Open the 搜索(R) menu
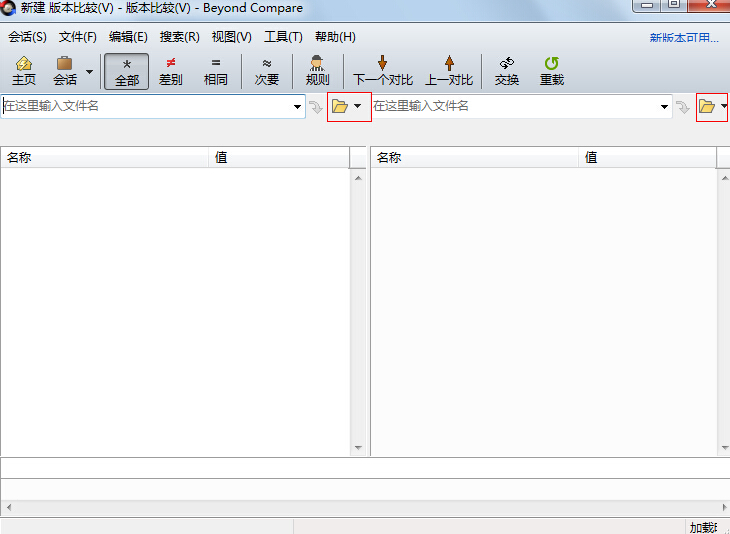 tap(179, 37)
